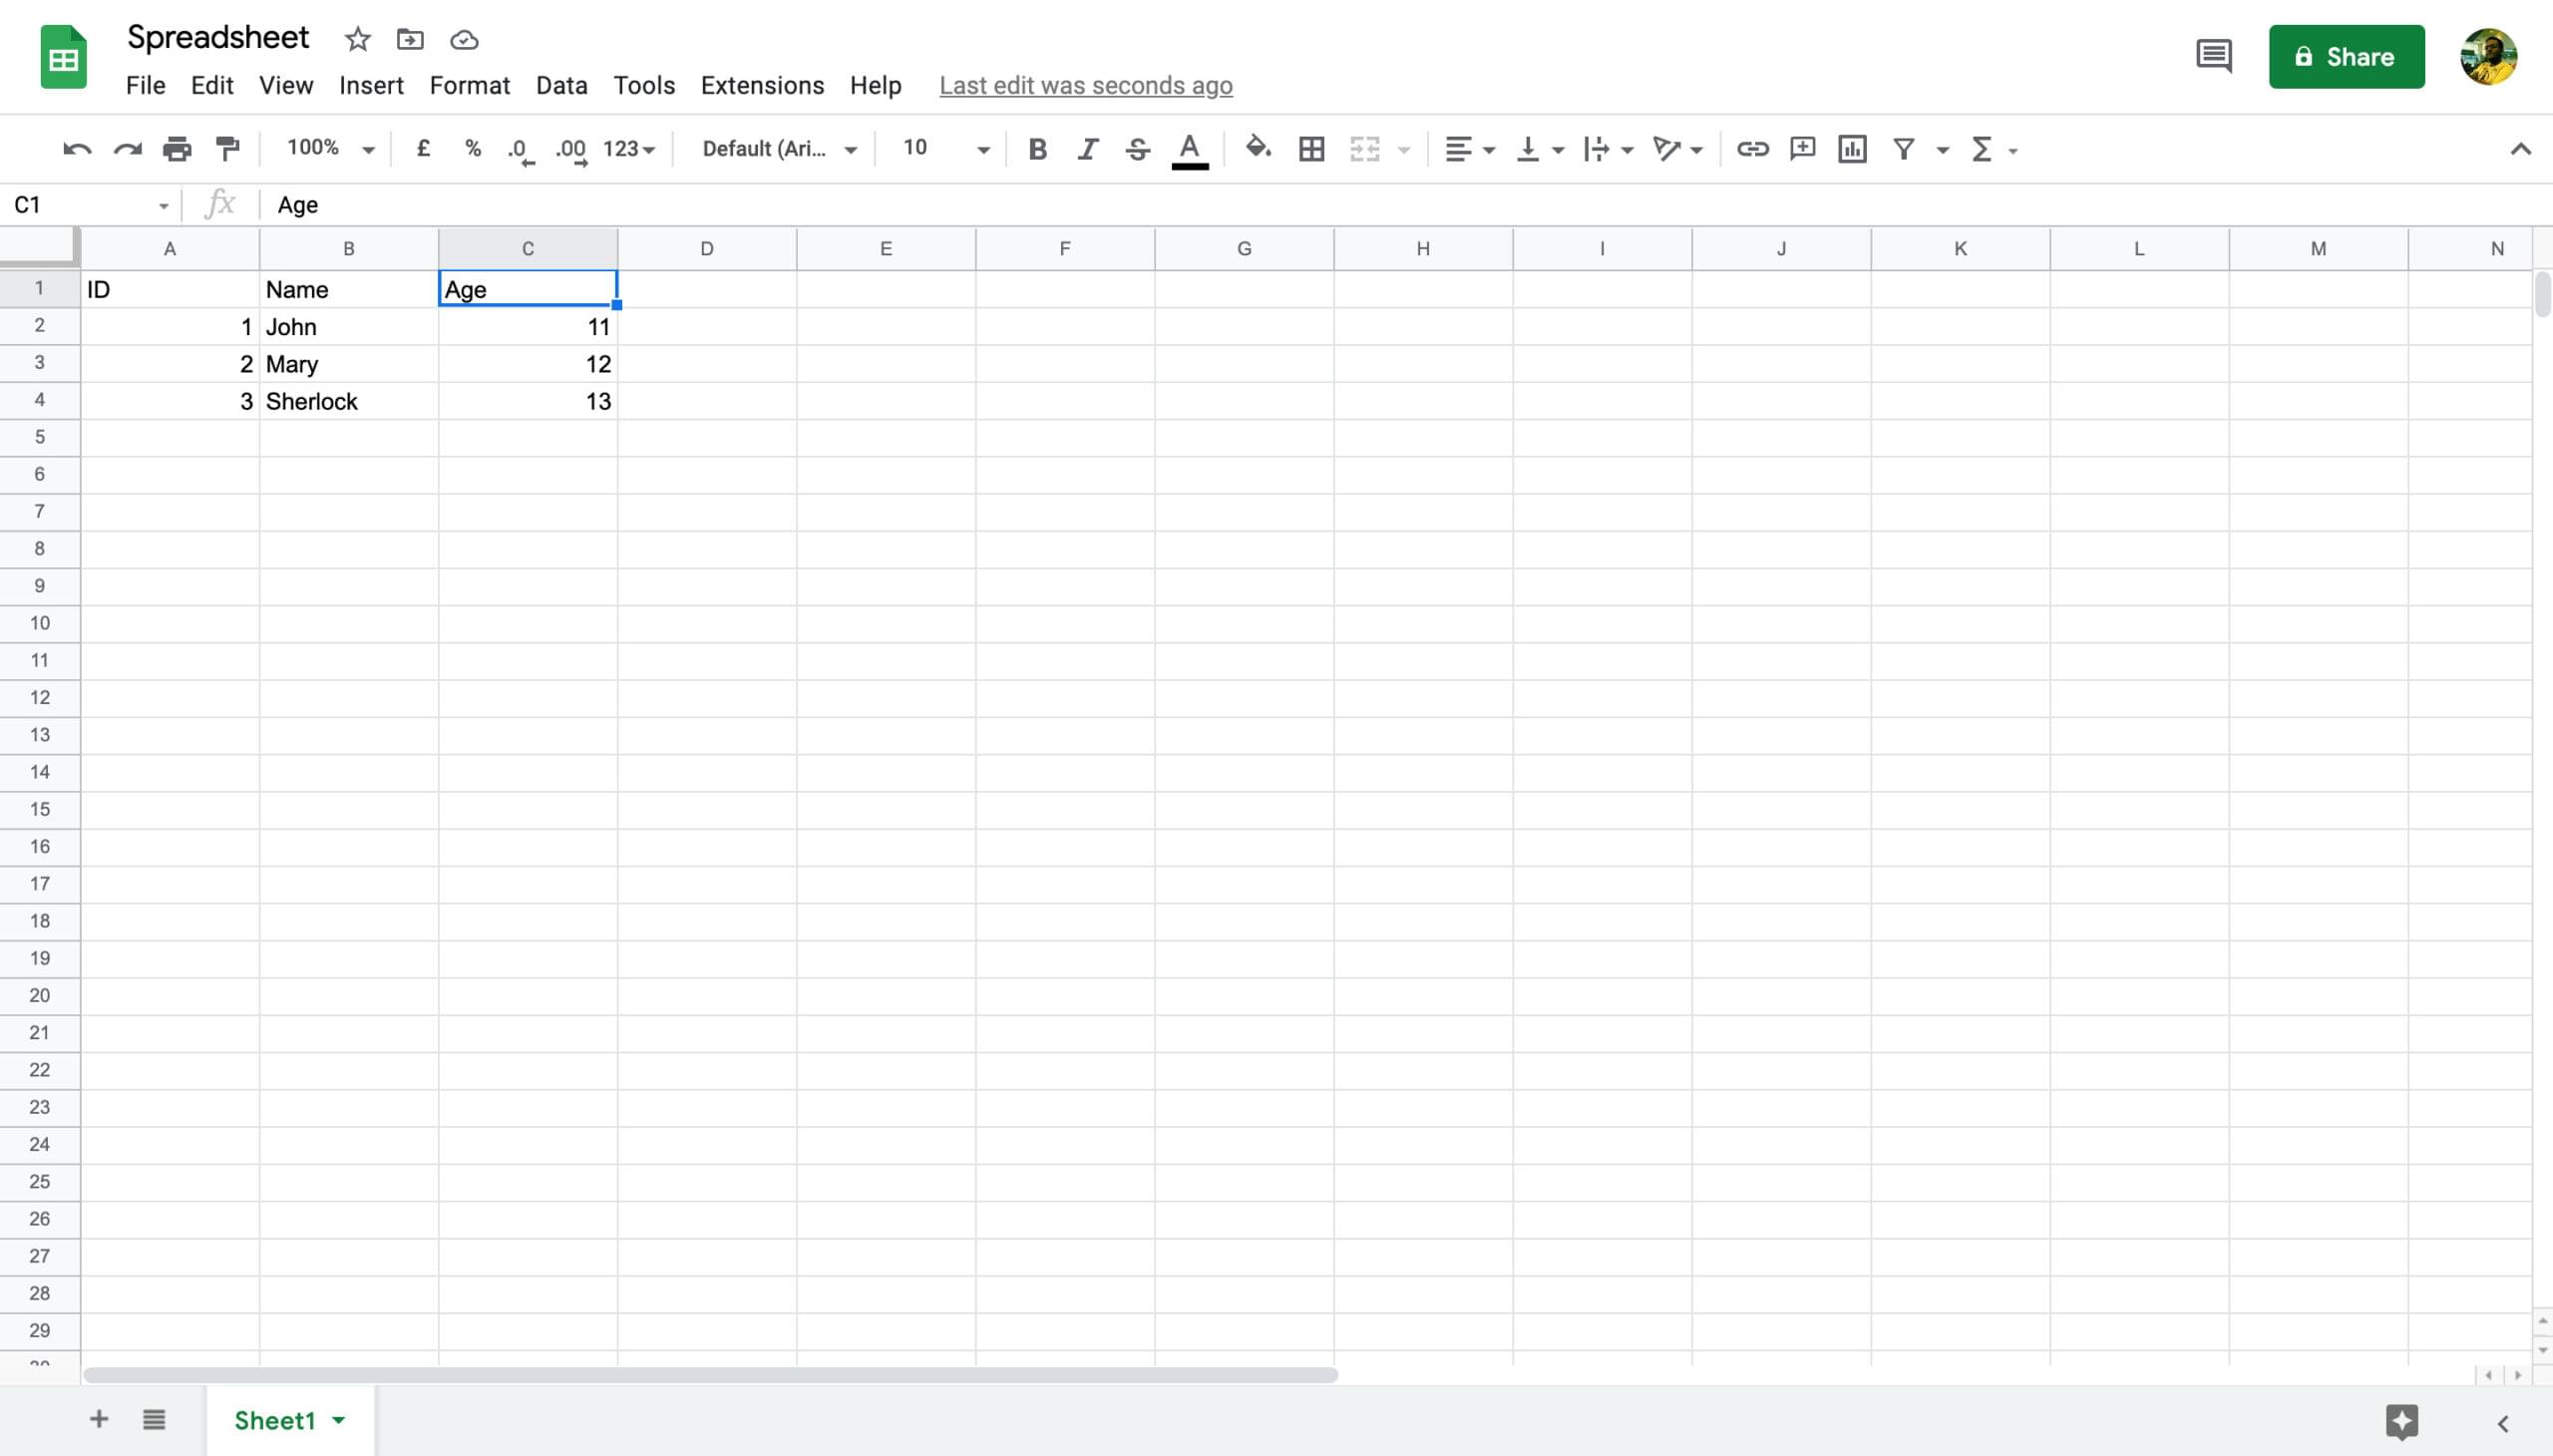Screen dimensions: 2553x1456
Task: Expand the zoom level dropdown
Action: coord(366,150)
